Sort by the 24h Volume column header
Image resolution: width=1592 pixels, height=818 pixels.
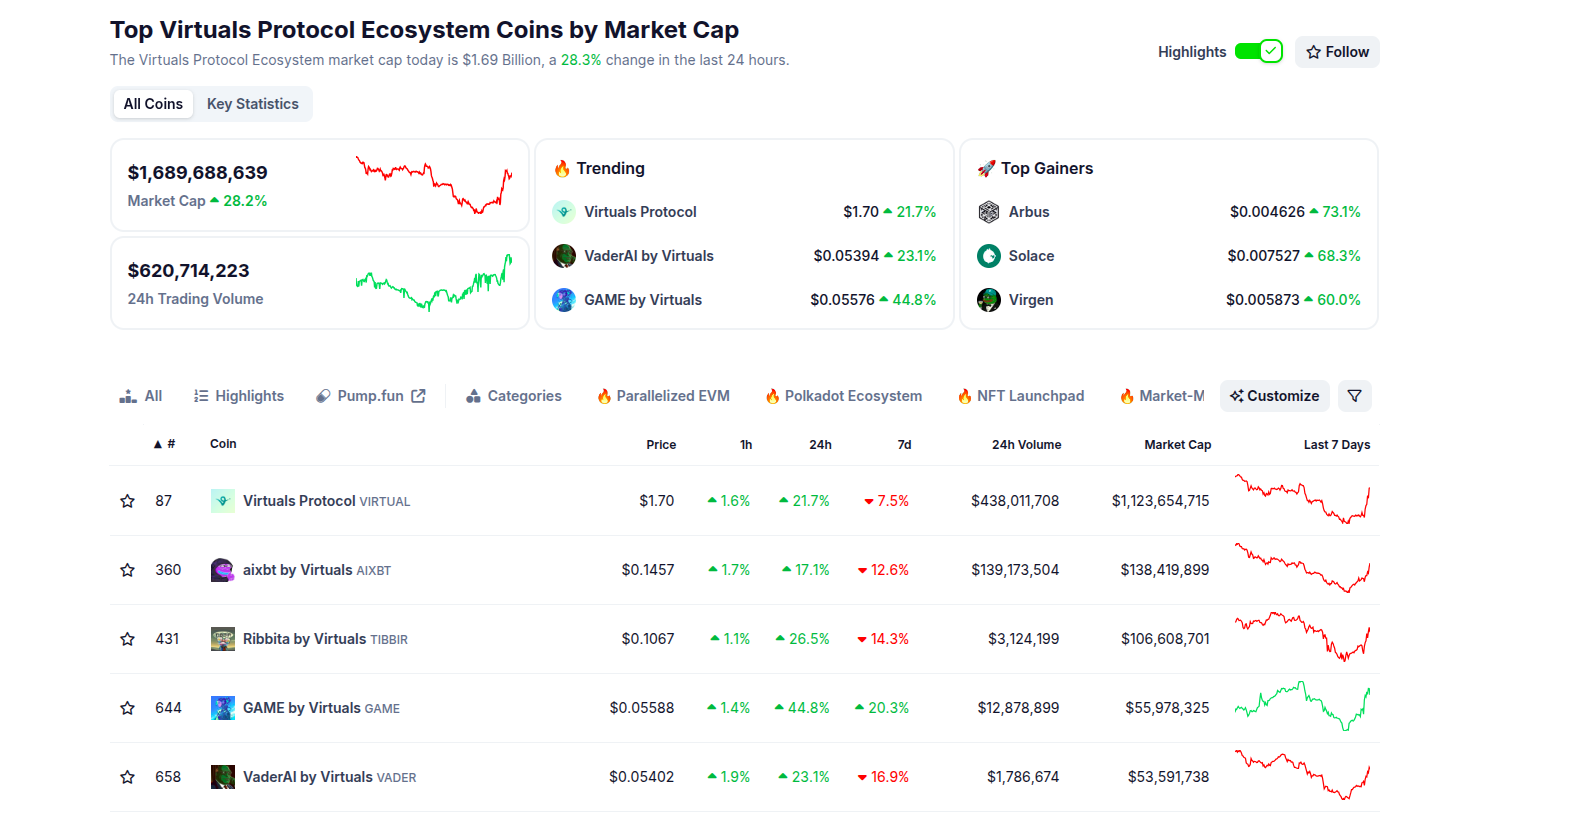(1026, 445)
